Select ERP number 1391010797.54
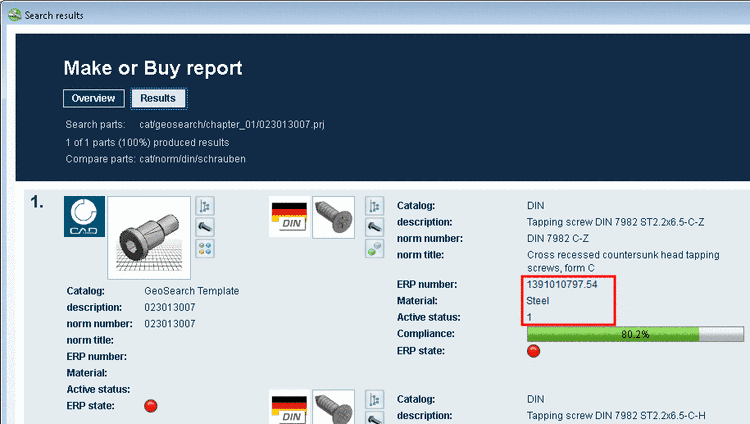 (x=562, y=284)
